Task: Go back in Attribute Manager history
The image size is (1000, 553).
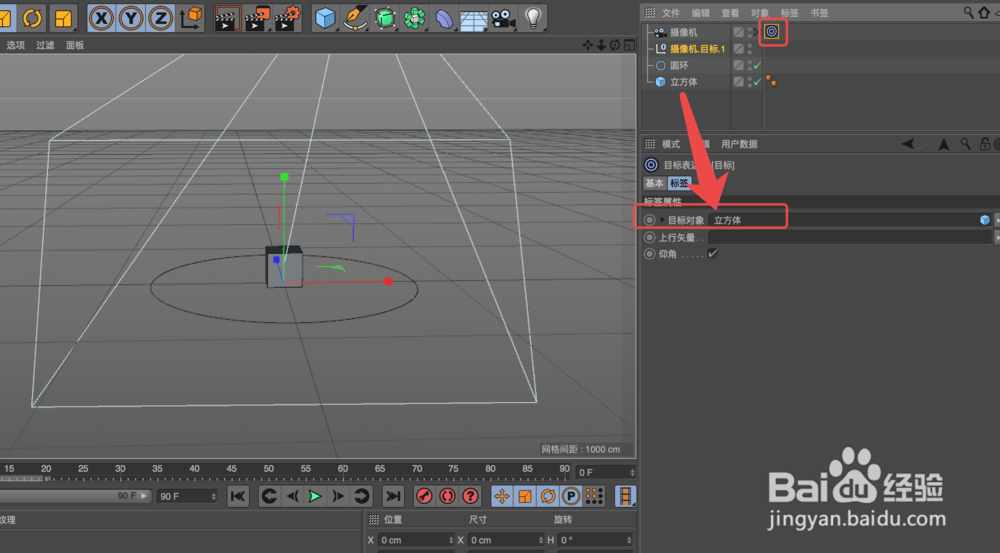Action: 908,144
